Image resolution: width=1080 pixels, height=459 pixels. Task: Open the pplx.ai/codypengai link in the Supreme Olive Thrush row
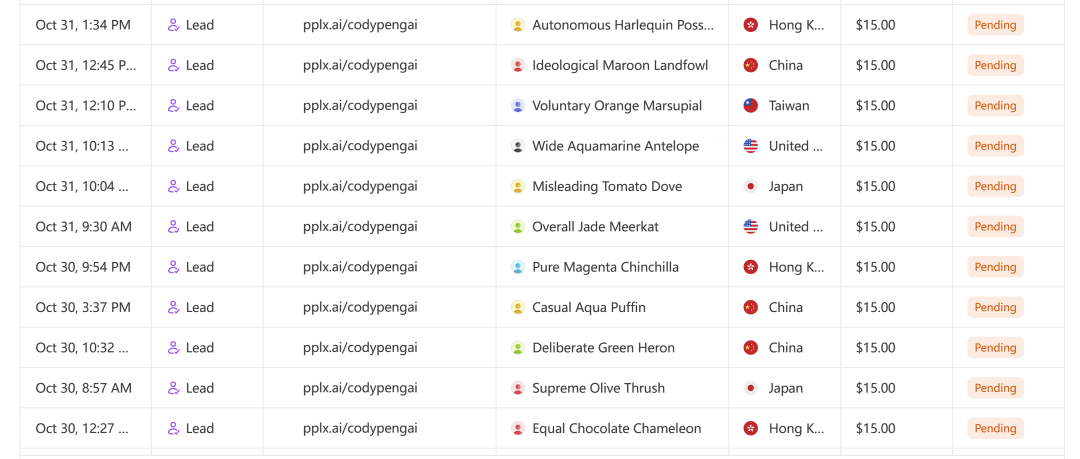pyautogui.click(x=360, y=388)
